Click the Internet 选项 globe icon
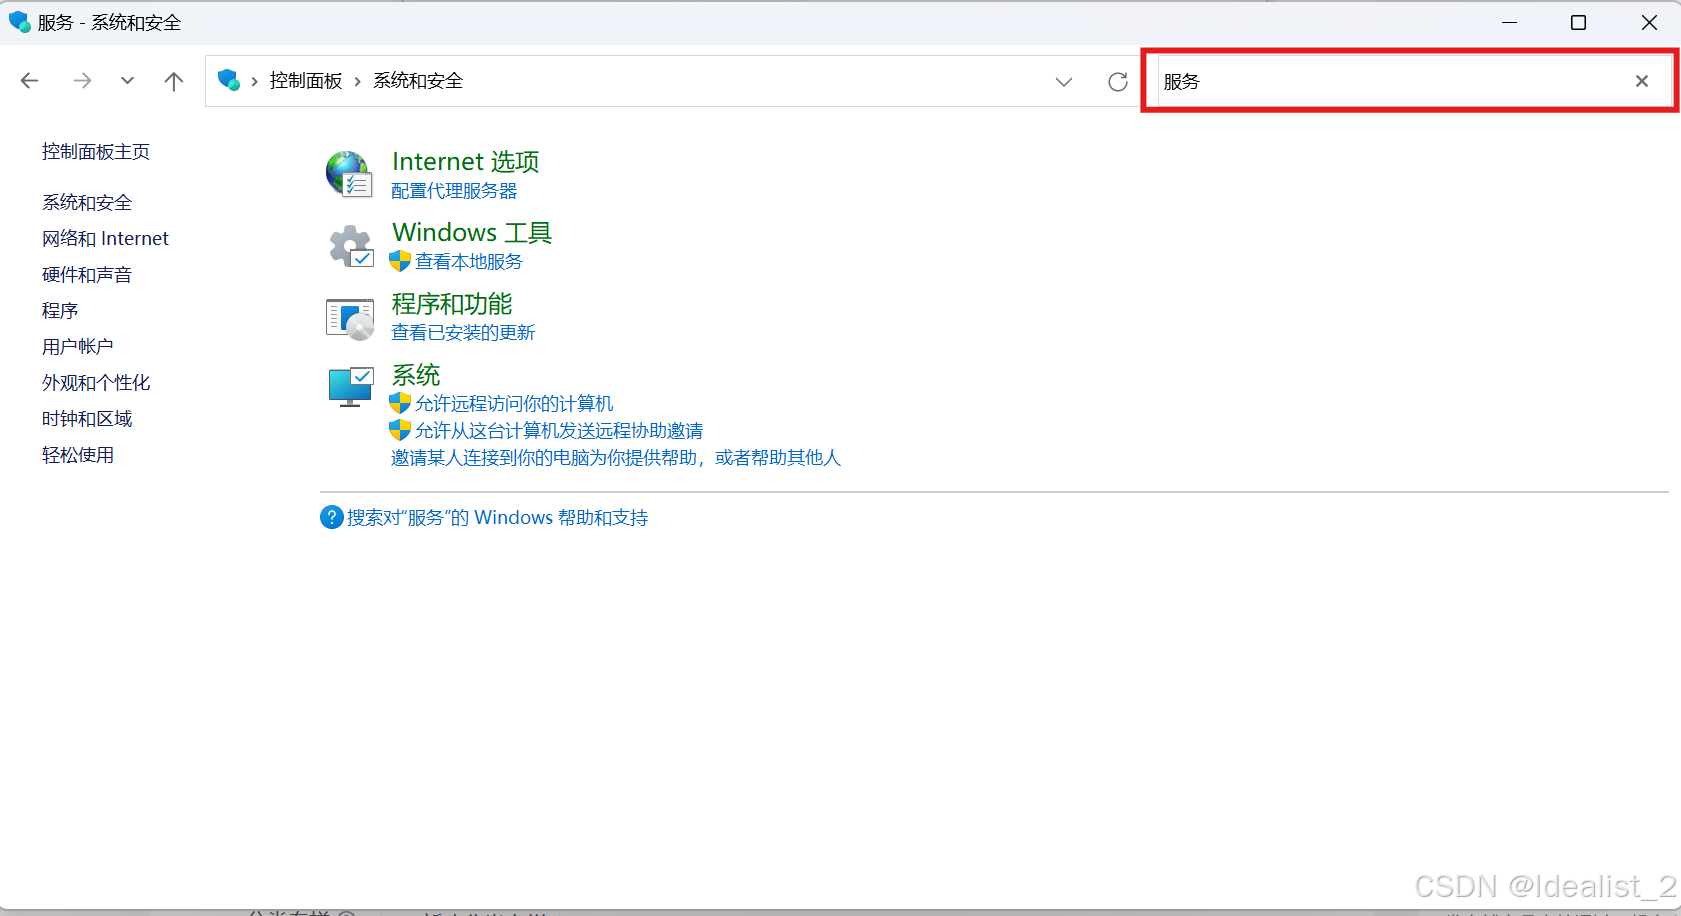1681x916 pixels. 349,174
